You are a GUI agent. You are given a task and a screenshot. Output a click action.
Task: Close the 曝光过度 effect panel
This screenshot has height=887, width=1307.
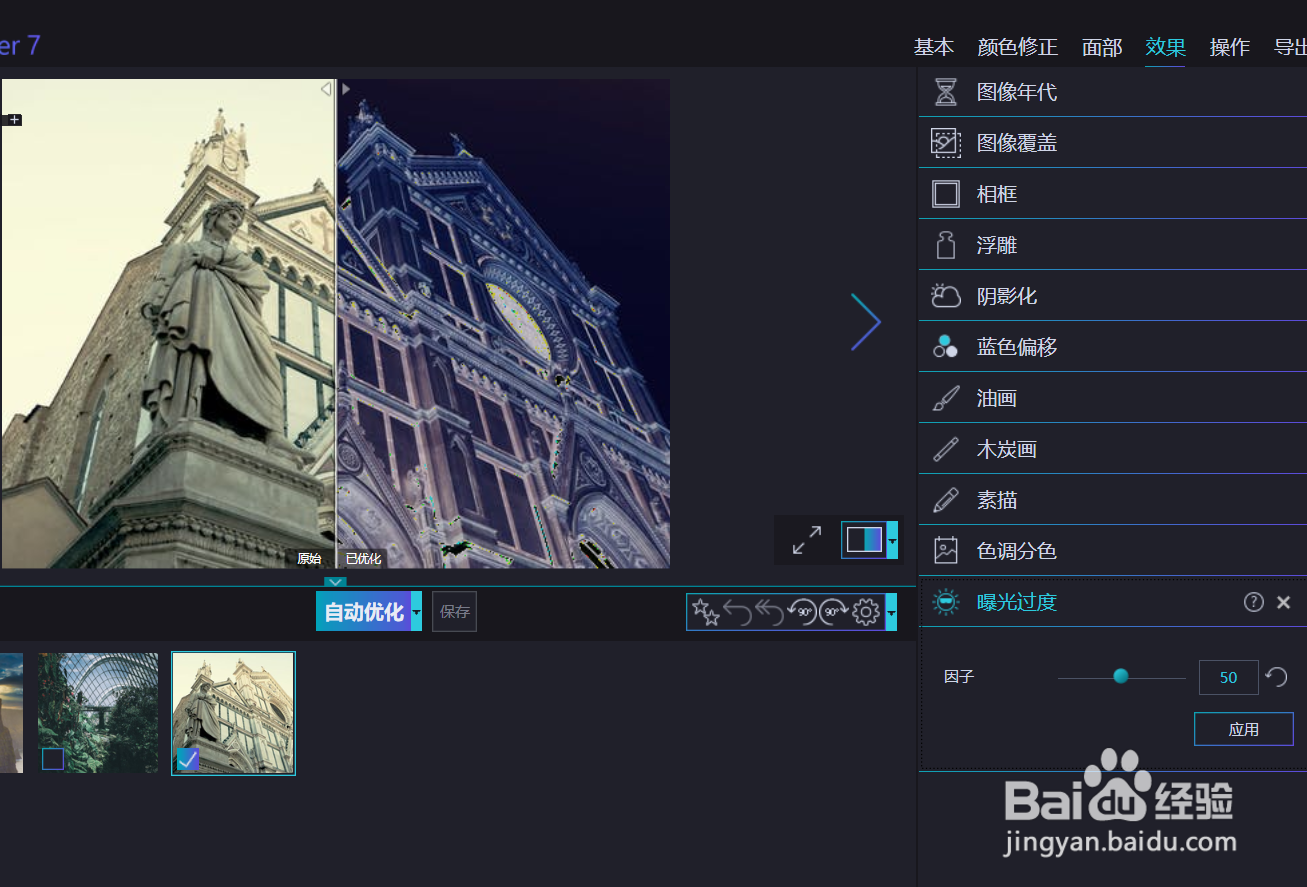point(1284,602)
